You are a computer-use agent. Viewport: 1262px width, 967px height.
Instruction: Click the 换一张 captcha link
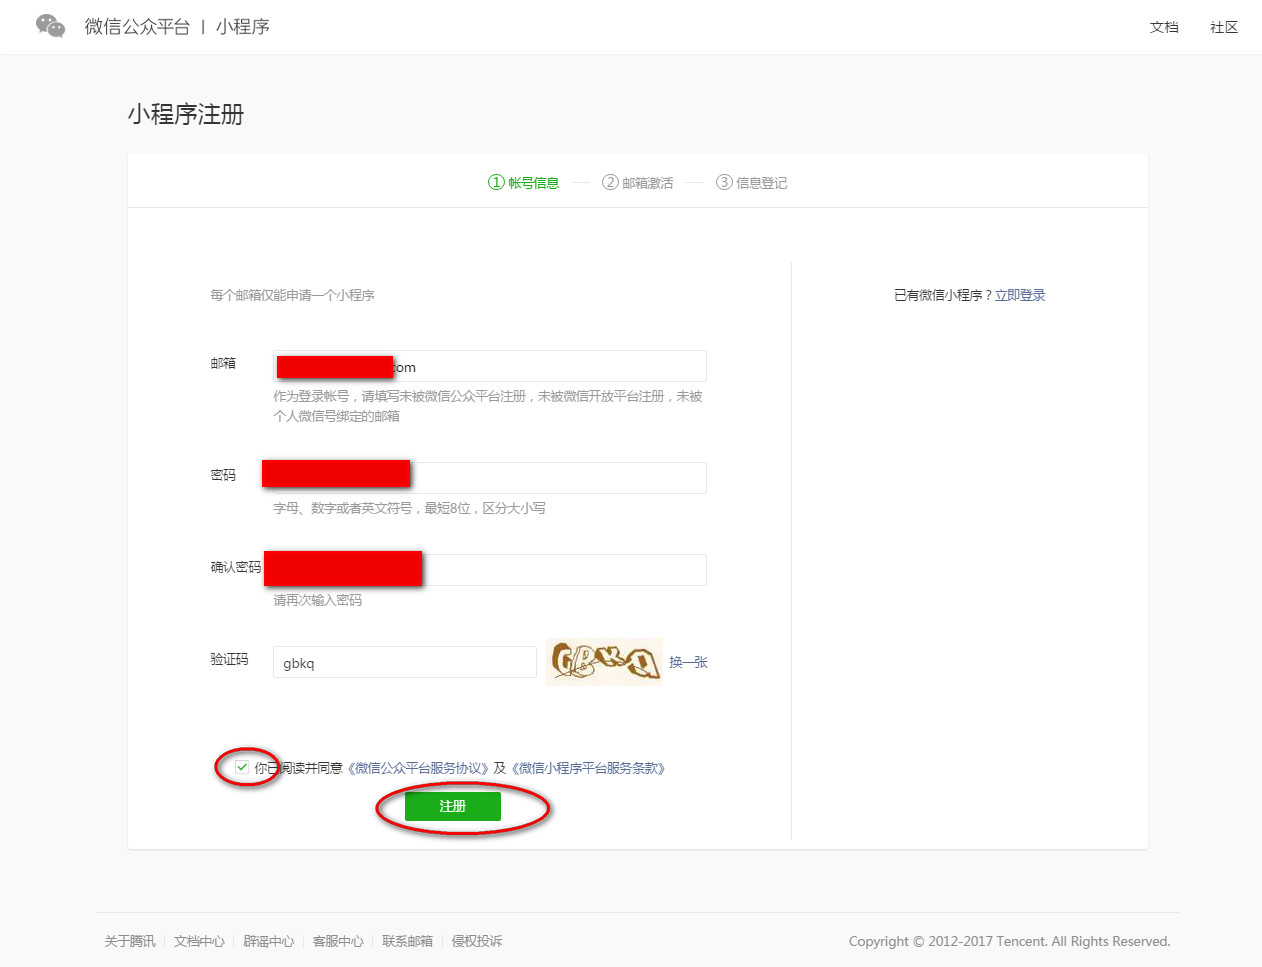pyautogui.click(x=689, y=662)
